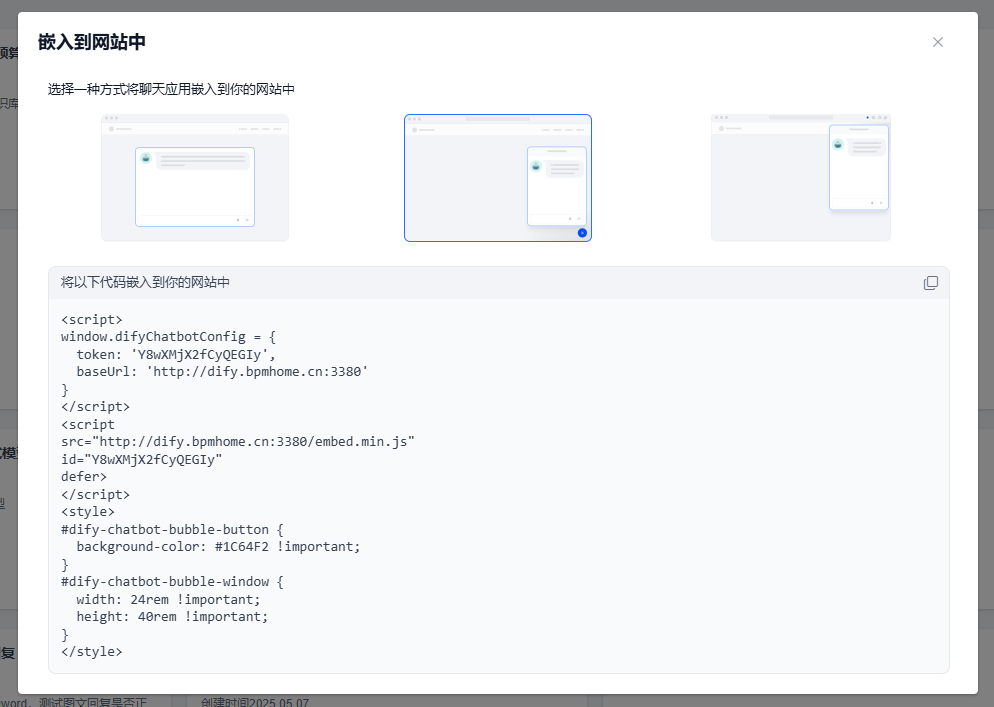994x707 pixels.
Task: Click the token line 'Y8wXMjX2fCyQEGIy' in code
Action: pyautogui.click(x=176, y=354)
